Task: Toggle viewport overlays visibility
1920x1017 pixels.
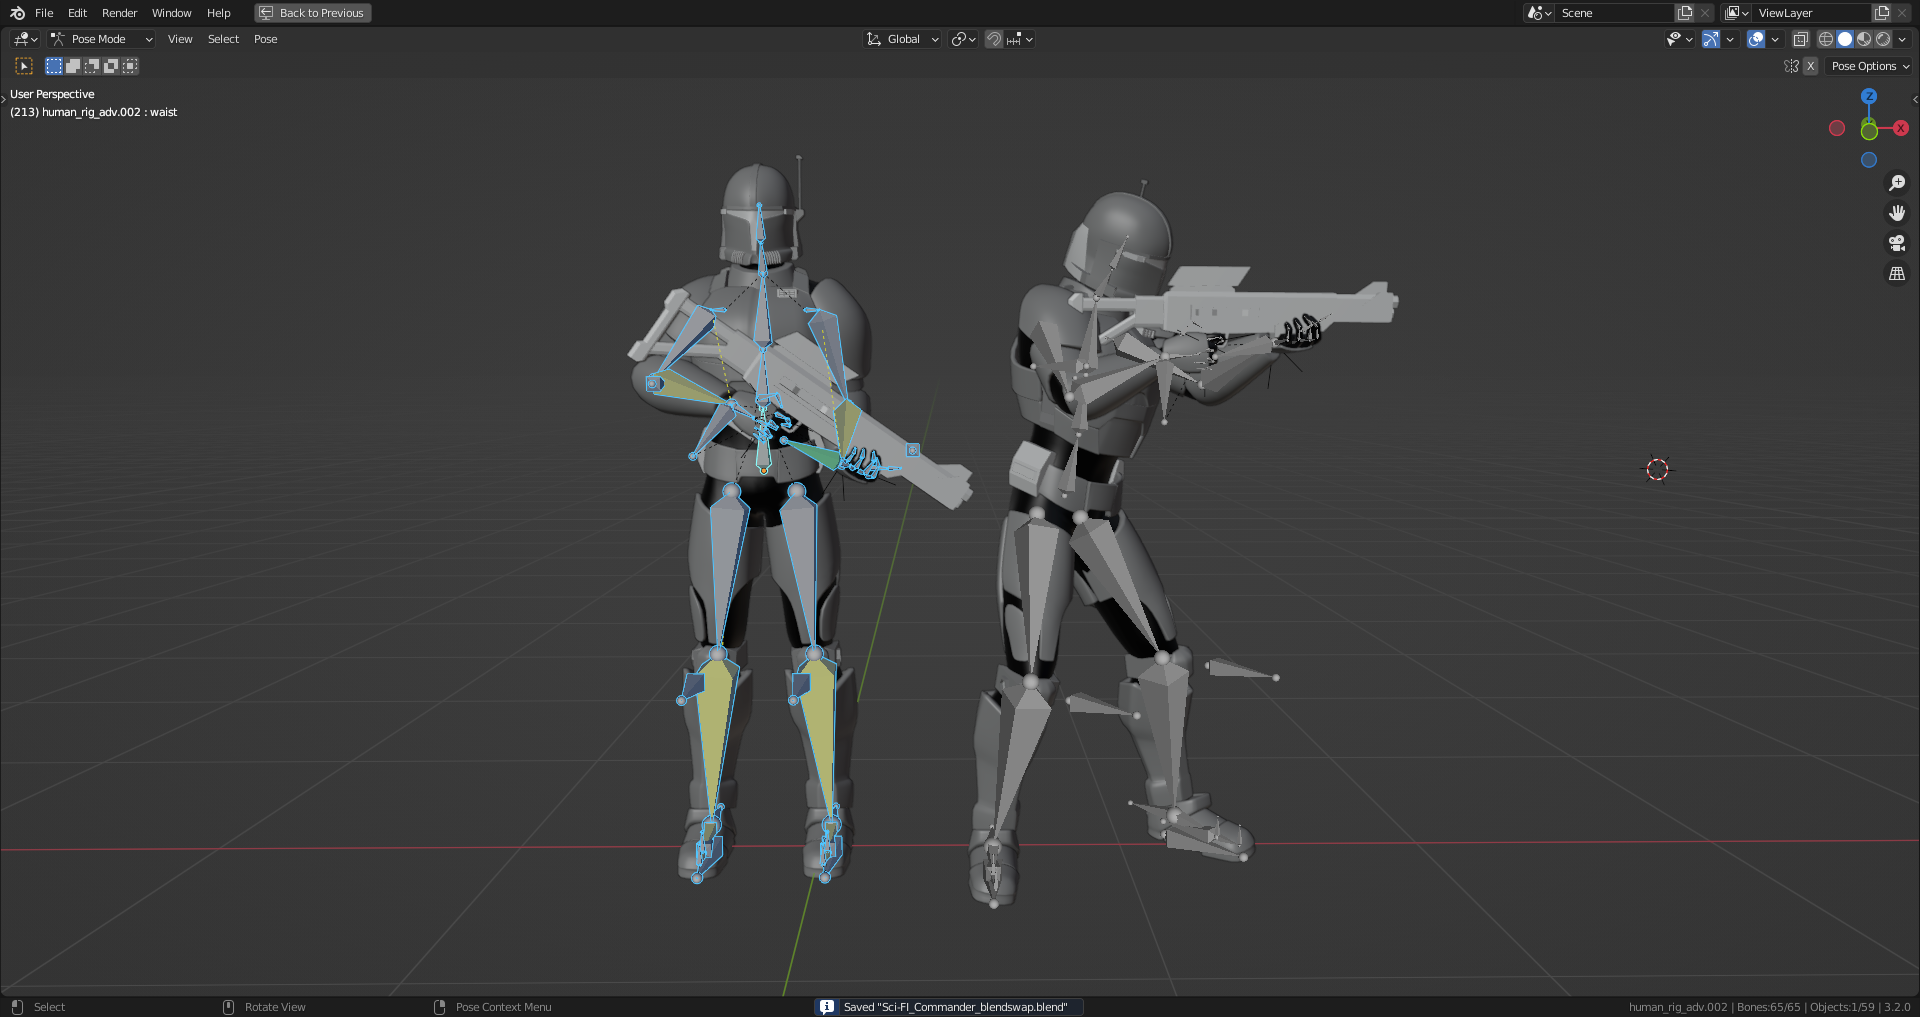Action: click(x=1755, y=39)
